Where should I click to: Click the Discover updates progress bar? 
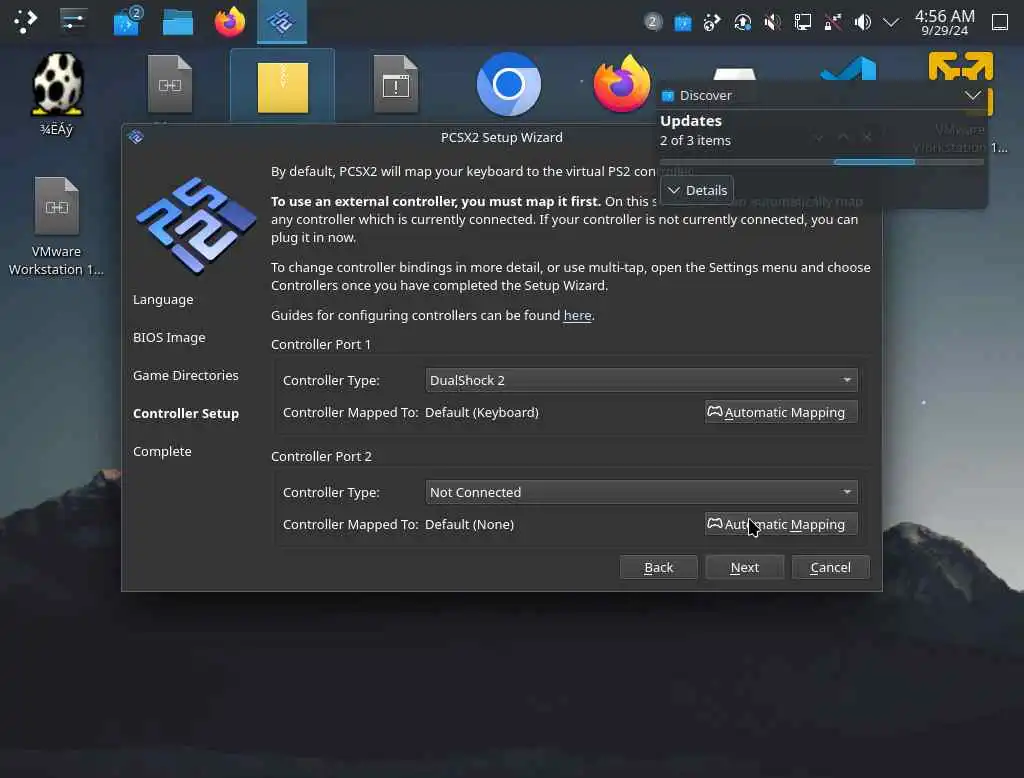822,162
